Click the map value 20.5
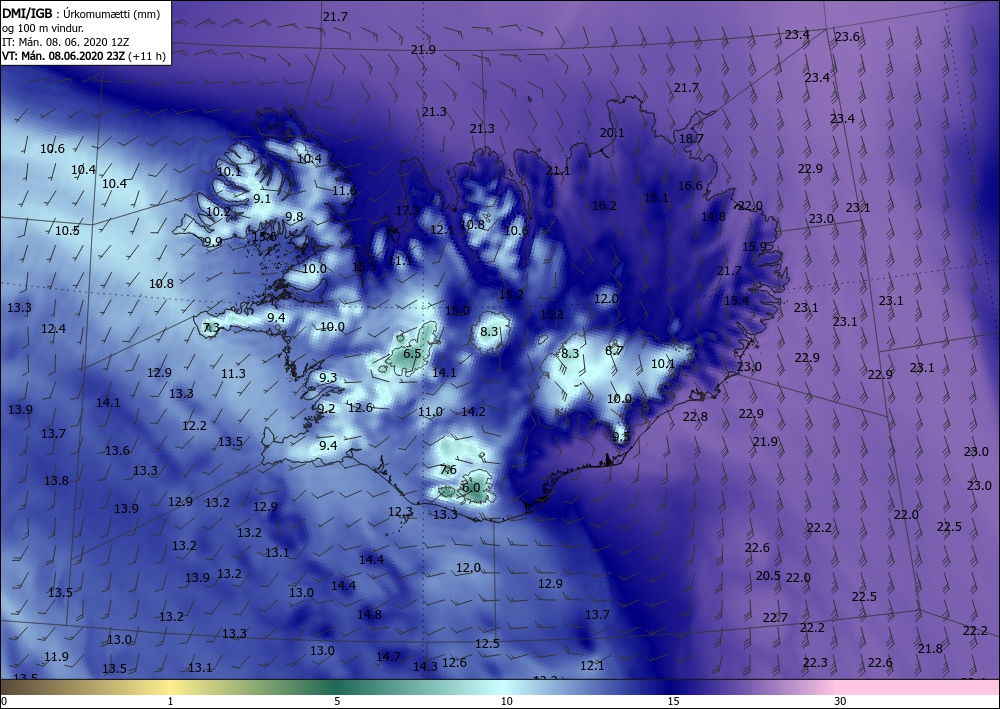The width and height of the screenshot is (1000, 709). click(768, 575)
